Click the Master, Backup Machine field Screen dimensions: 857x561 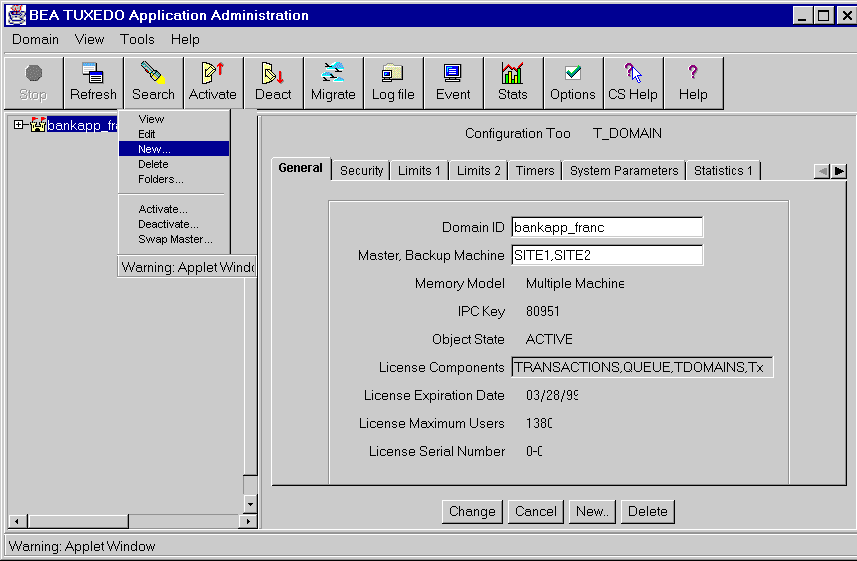(x=607, y=255)
